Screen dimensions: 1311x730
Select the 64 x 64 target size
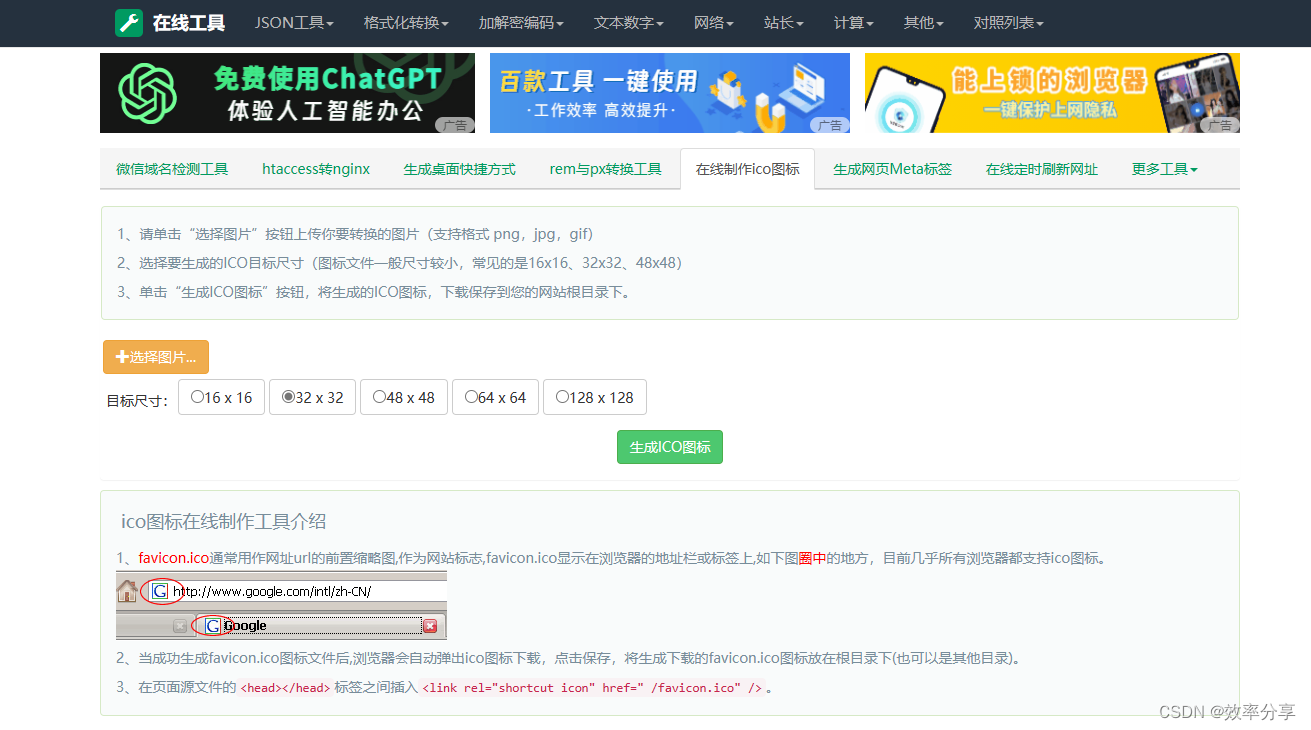pos(471,396)
